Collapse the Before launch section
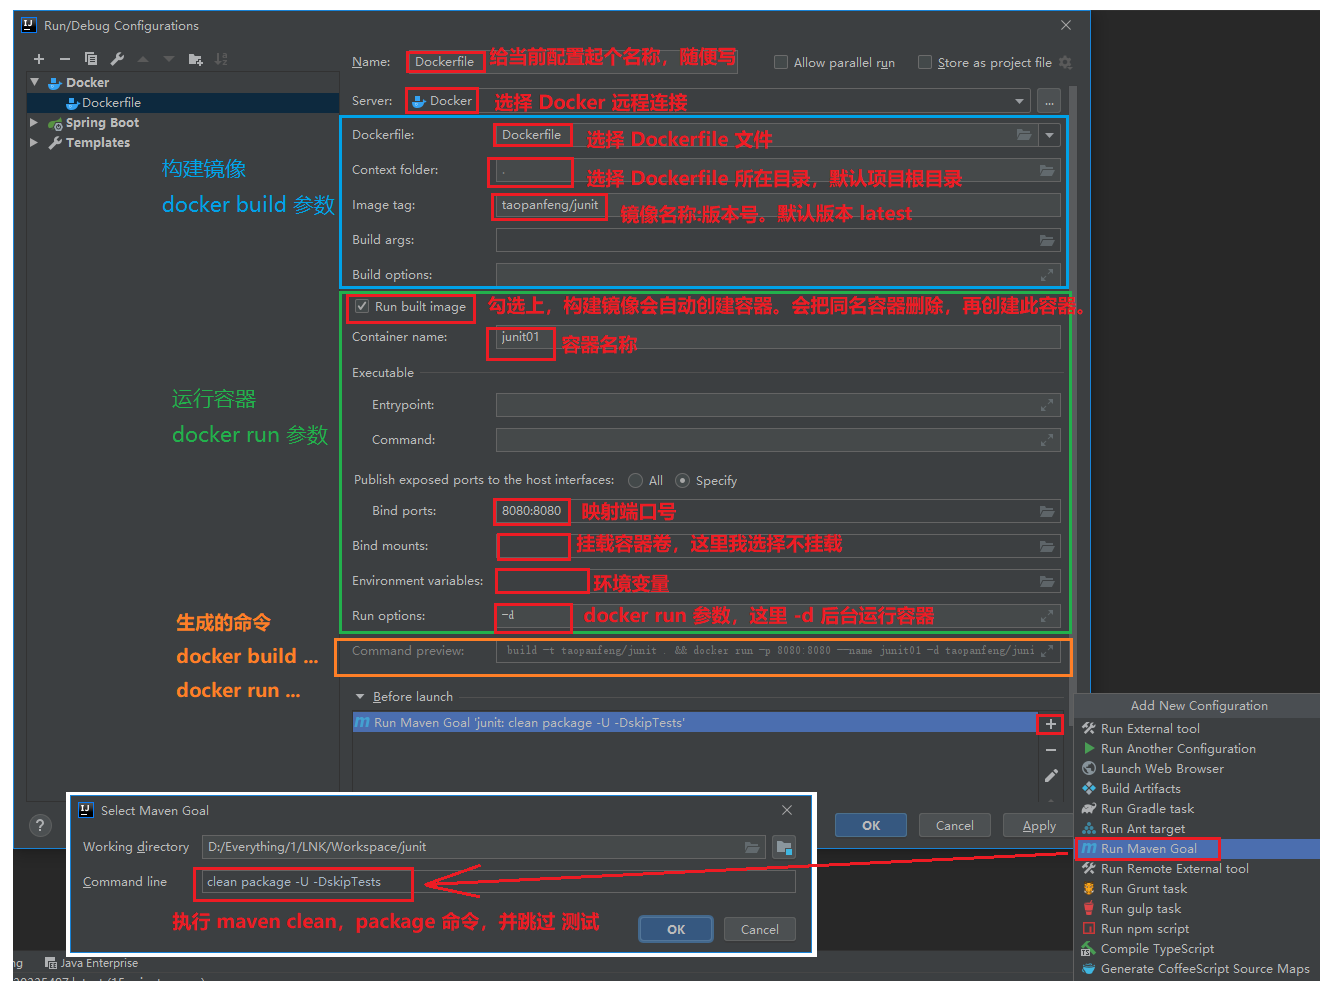The height and width of the screenshot is (997, 1339). tap(360, 697)
